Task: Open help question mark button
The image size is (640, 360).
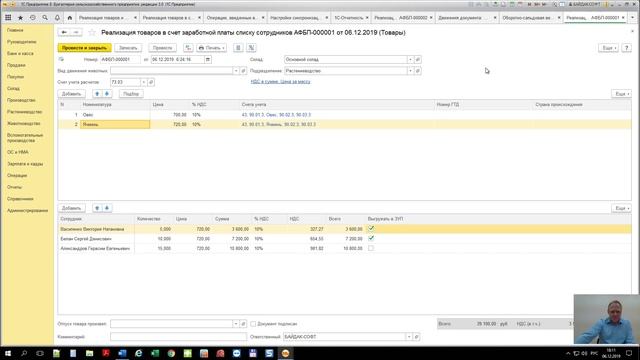Action: tap(627, 48)
